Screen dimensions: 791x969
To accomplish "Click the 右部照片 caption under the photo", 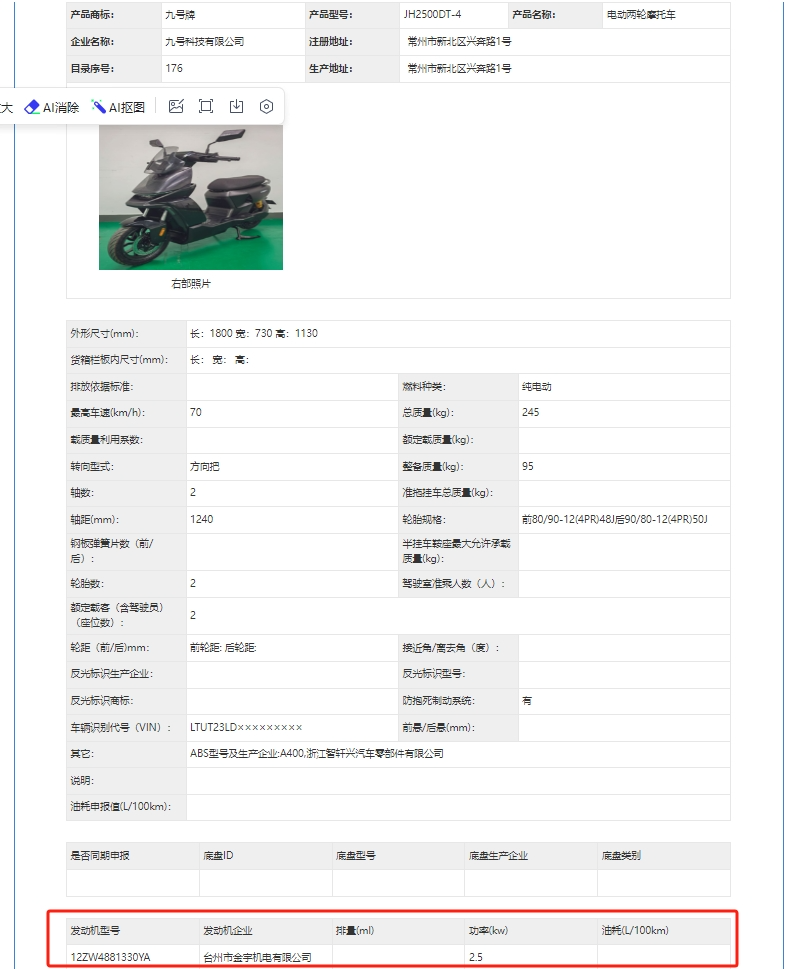I will [191, 284].
